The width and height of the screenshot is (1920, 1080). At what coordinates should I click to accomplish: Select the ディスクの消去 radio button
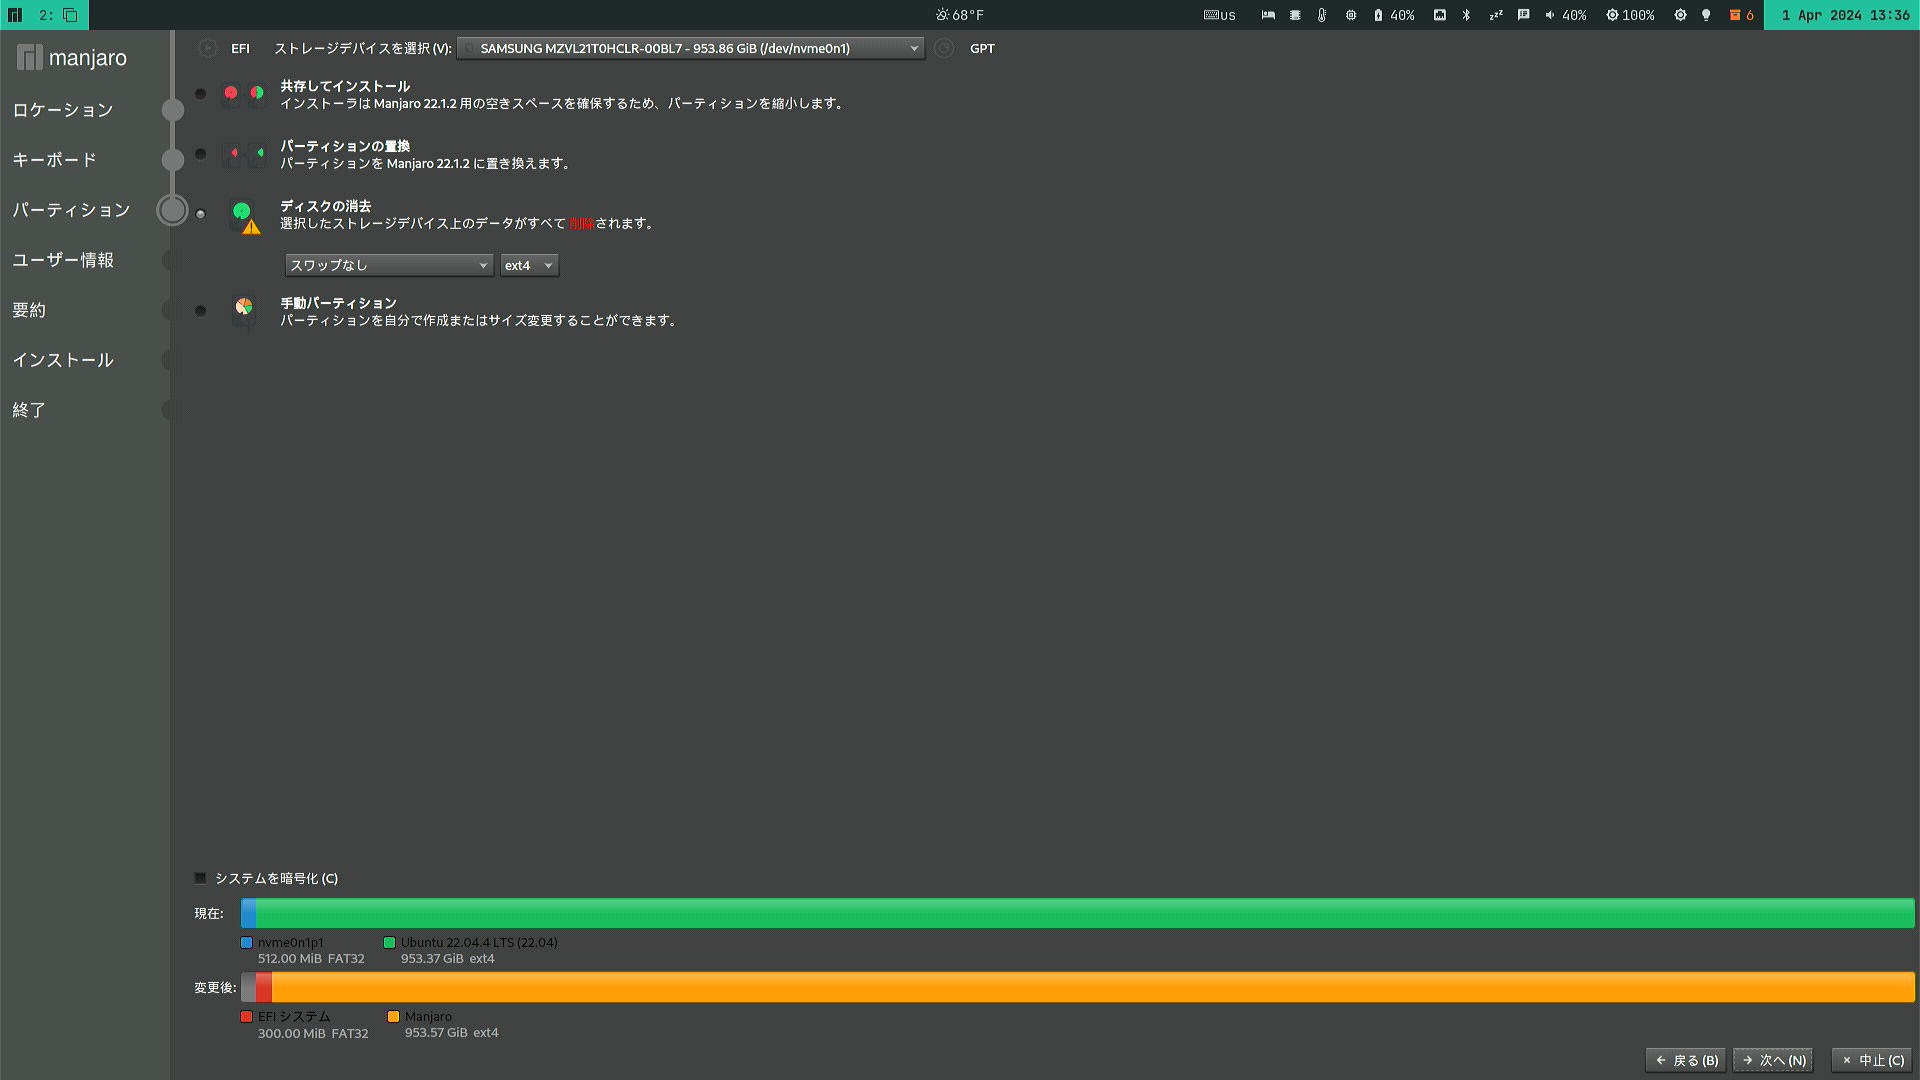(201, 214)
